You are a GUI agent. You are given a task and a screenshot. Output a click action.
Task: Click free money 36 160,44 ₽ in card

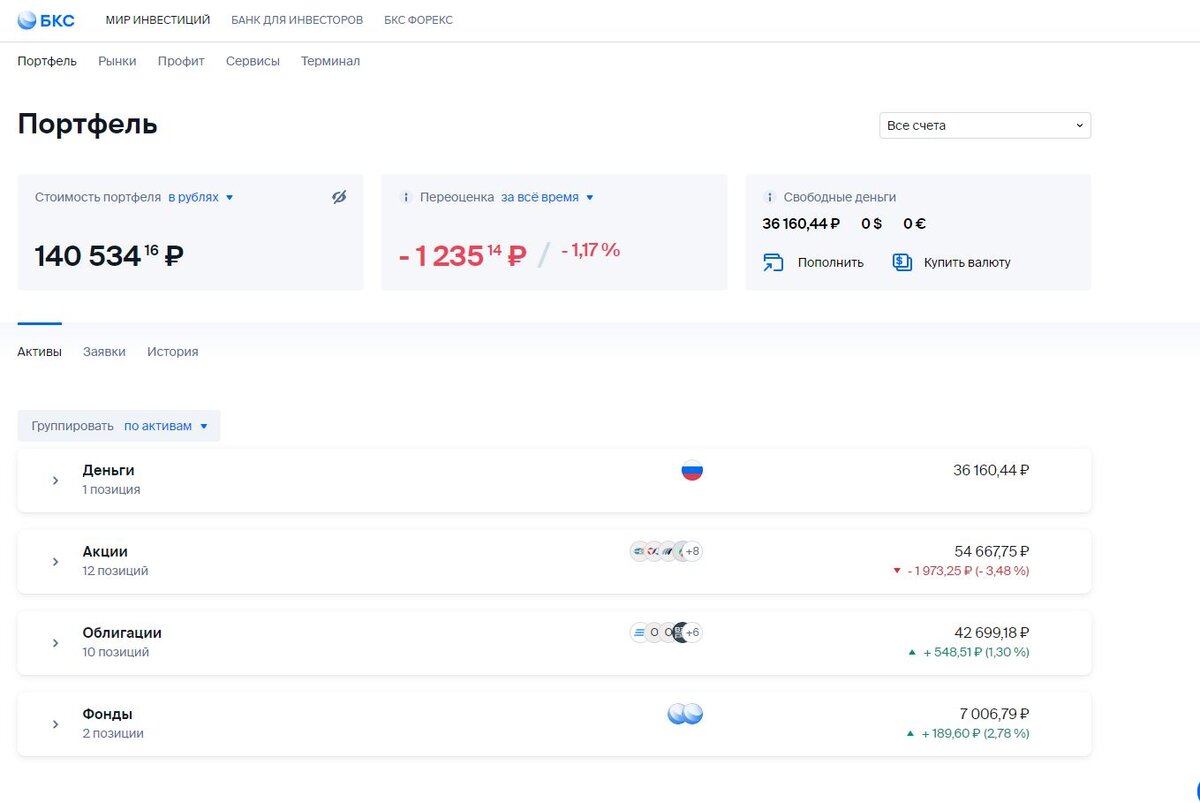coord(801,224)
